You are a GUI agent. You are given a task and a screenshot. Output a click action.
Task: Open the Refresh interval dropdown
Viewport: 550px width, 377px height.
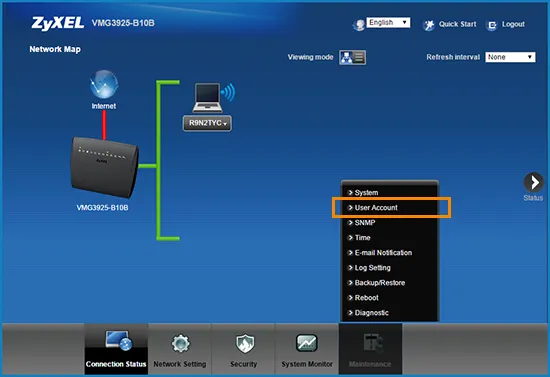pos(510,57)
